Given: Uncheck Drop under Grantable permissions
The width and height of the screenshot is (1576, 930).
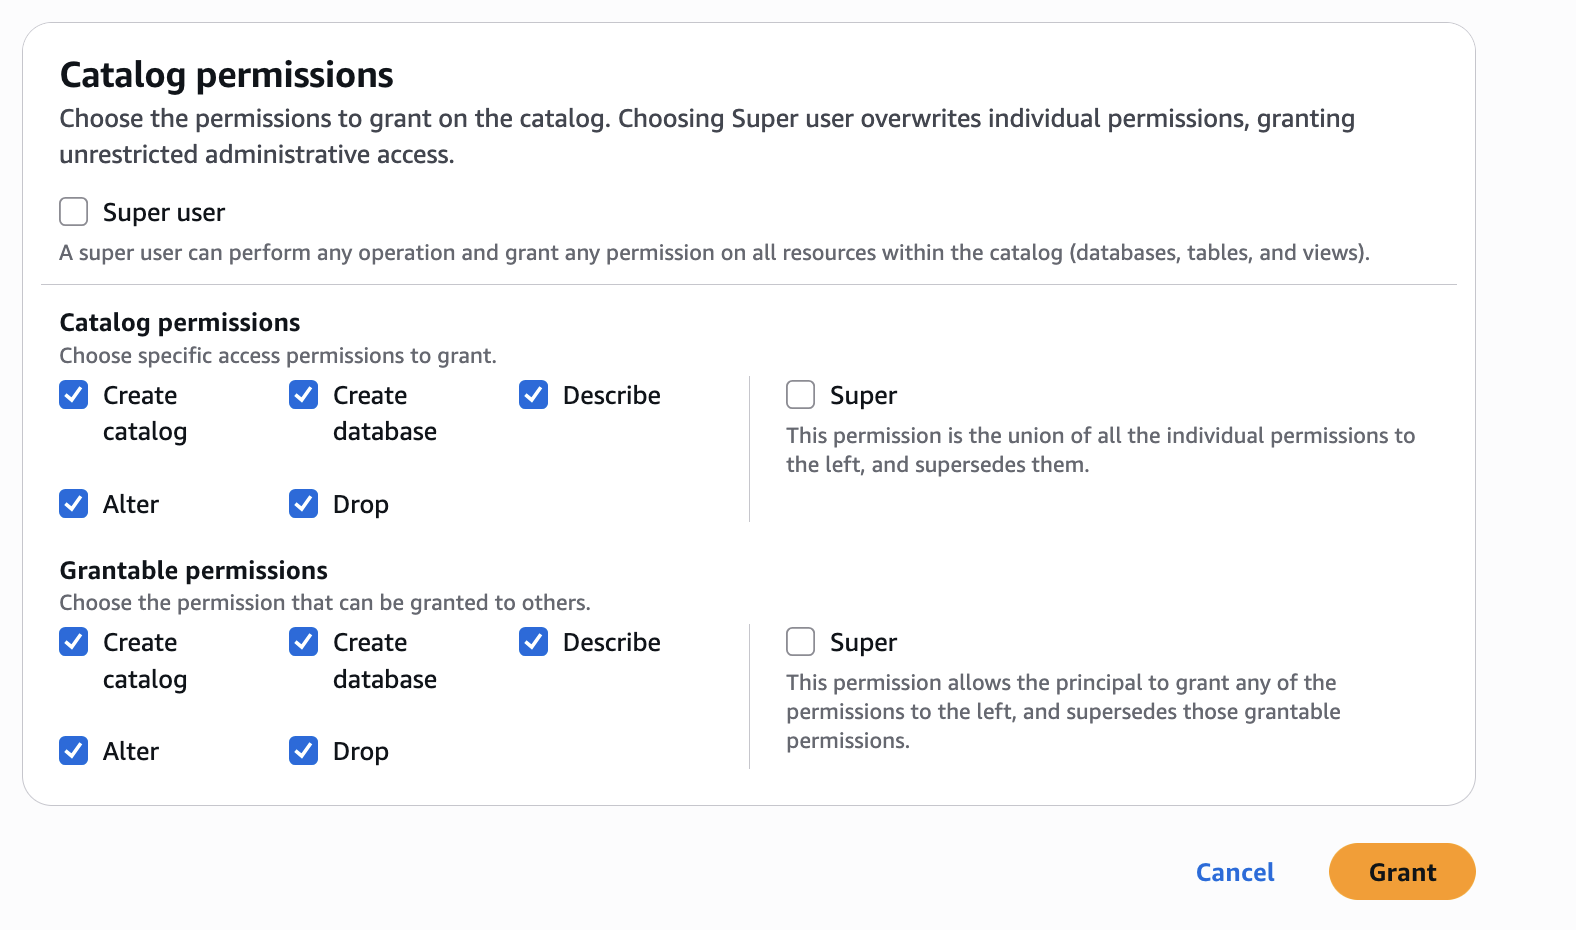Looking at the screenshot, I should click(x=304, y=751).
